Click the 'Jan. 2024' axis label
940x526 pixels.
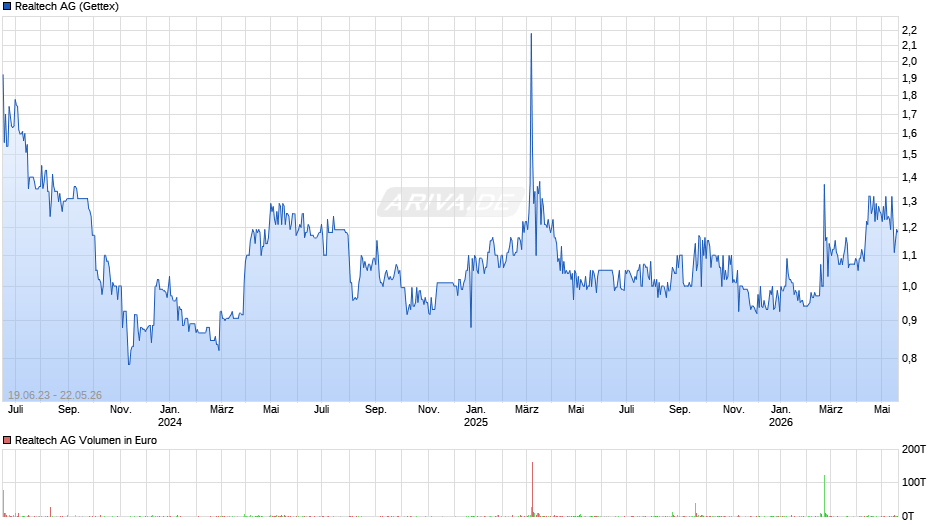click(x=170, y=416)
